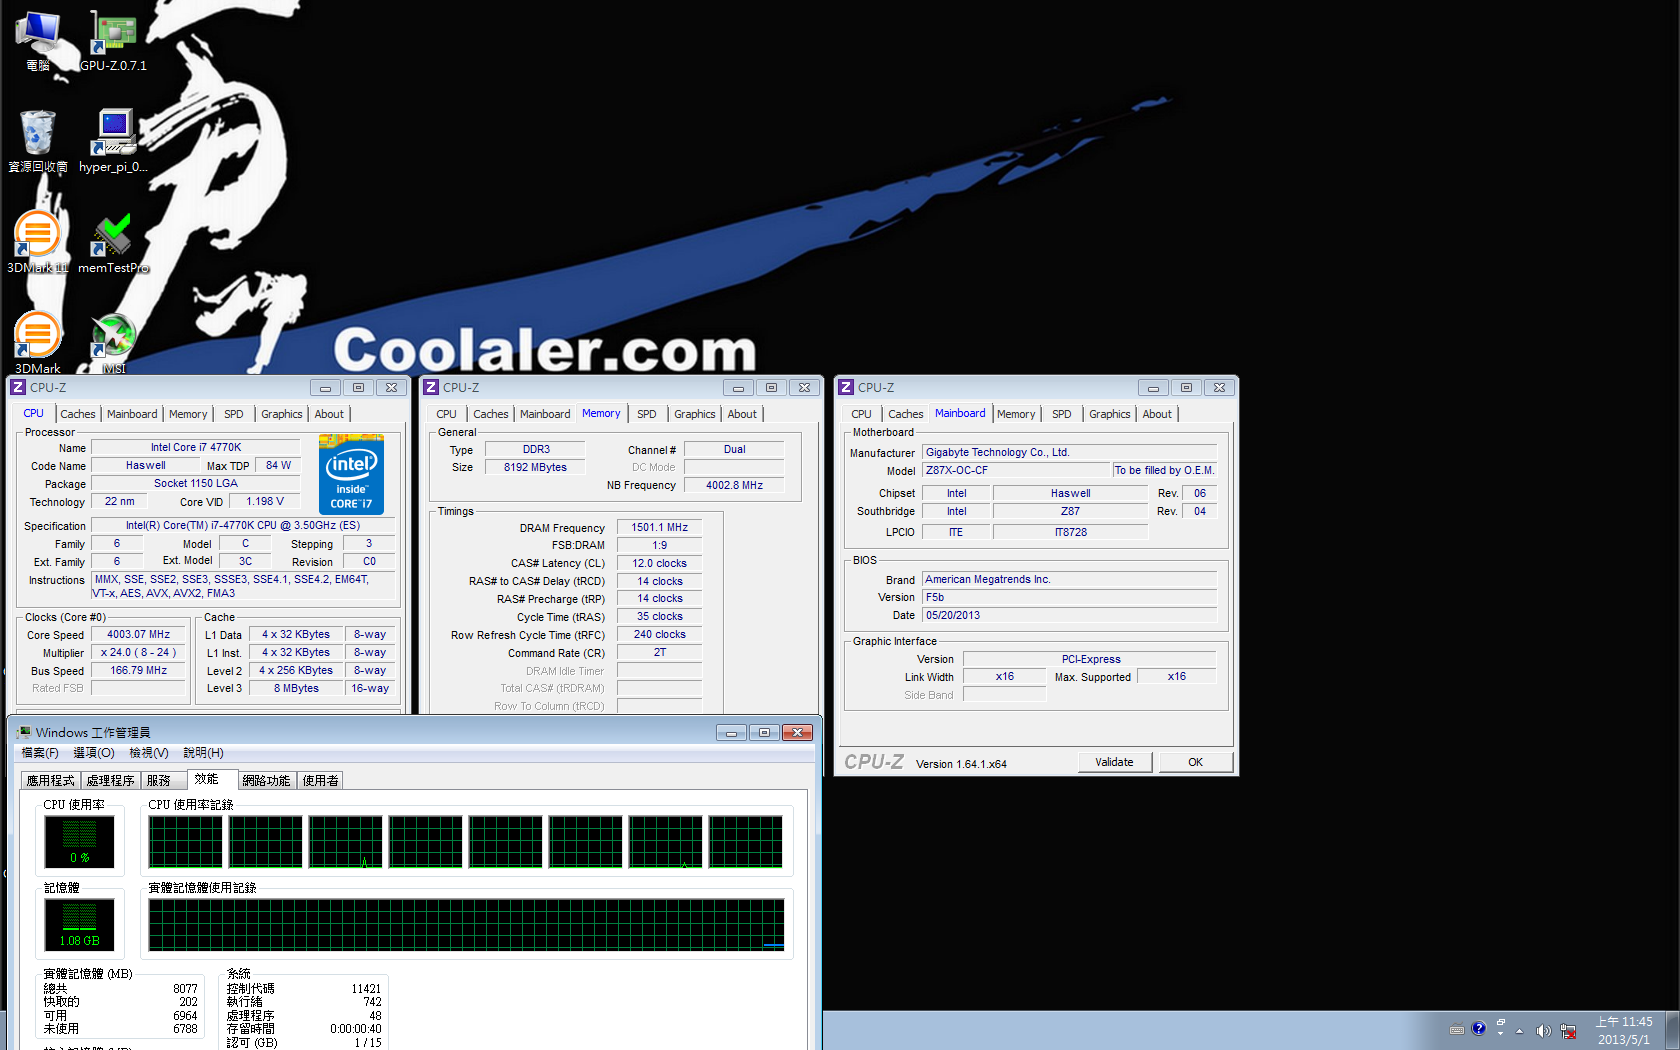Click the BIOS Version field F5b
Image resolution: width=1680 pixels, height=1050 pixels.
[x=1069, y=597]
